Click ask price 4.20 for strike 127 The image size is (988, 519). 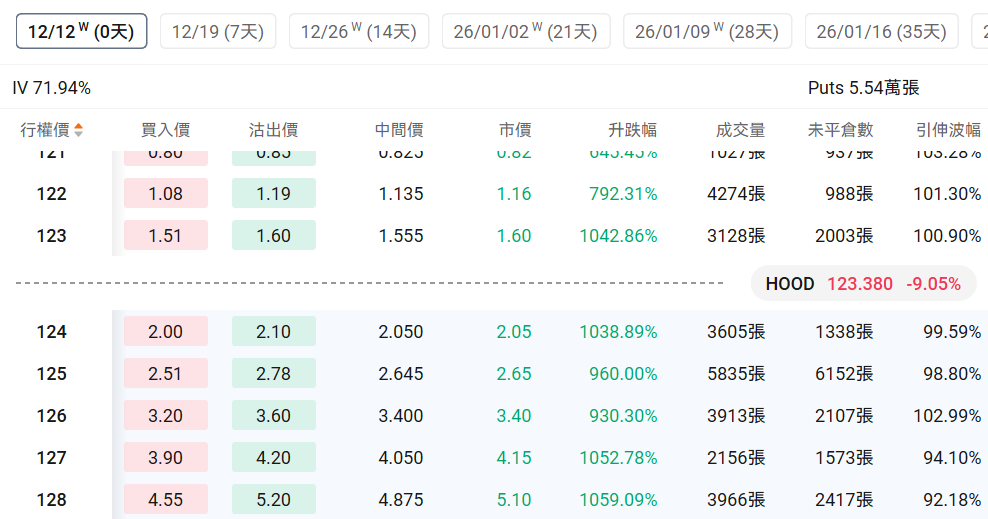pos(273,458)
